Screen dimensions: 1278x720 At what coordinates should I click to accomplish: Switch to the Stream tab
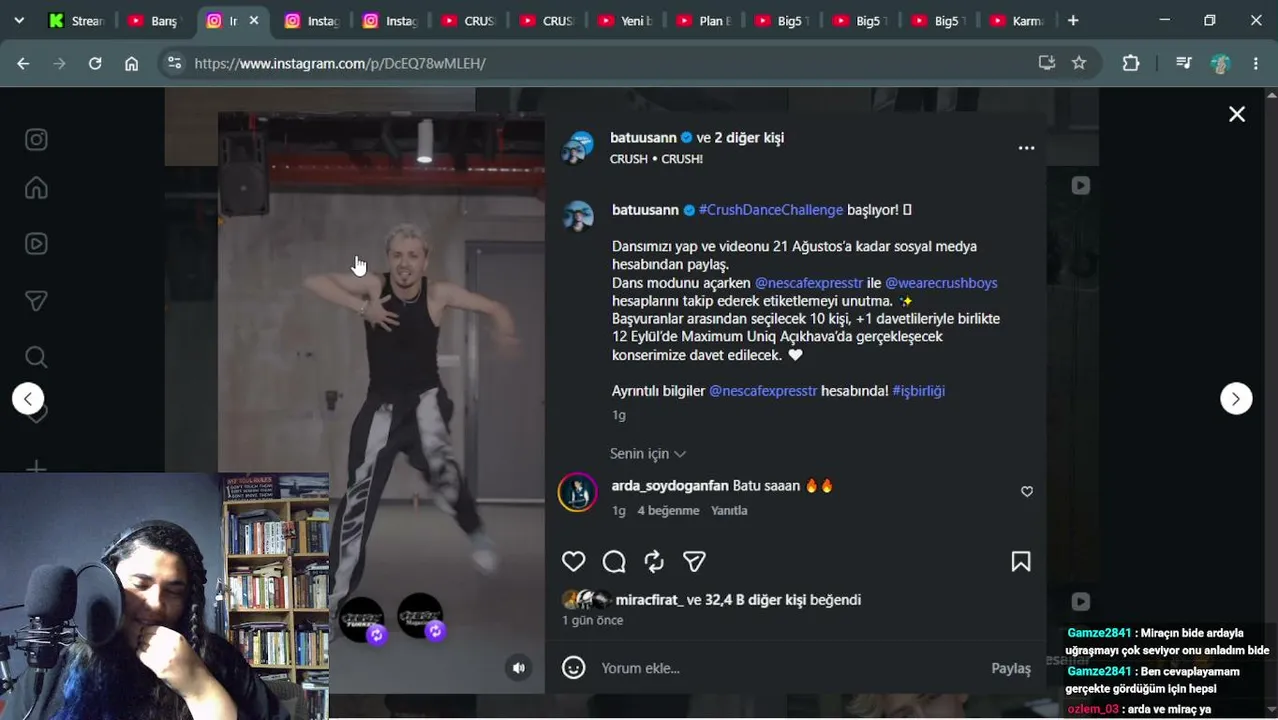pyautogui.click(x=75, y=20)
